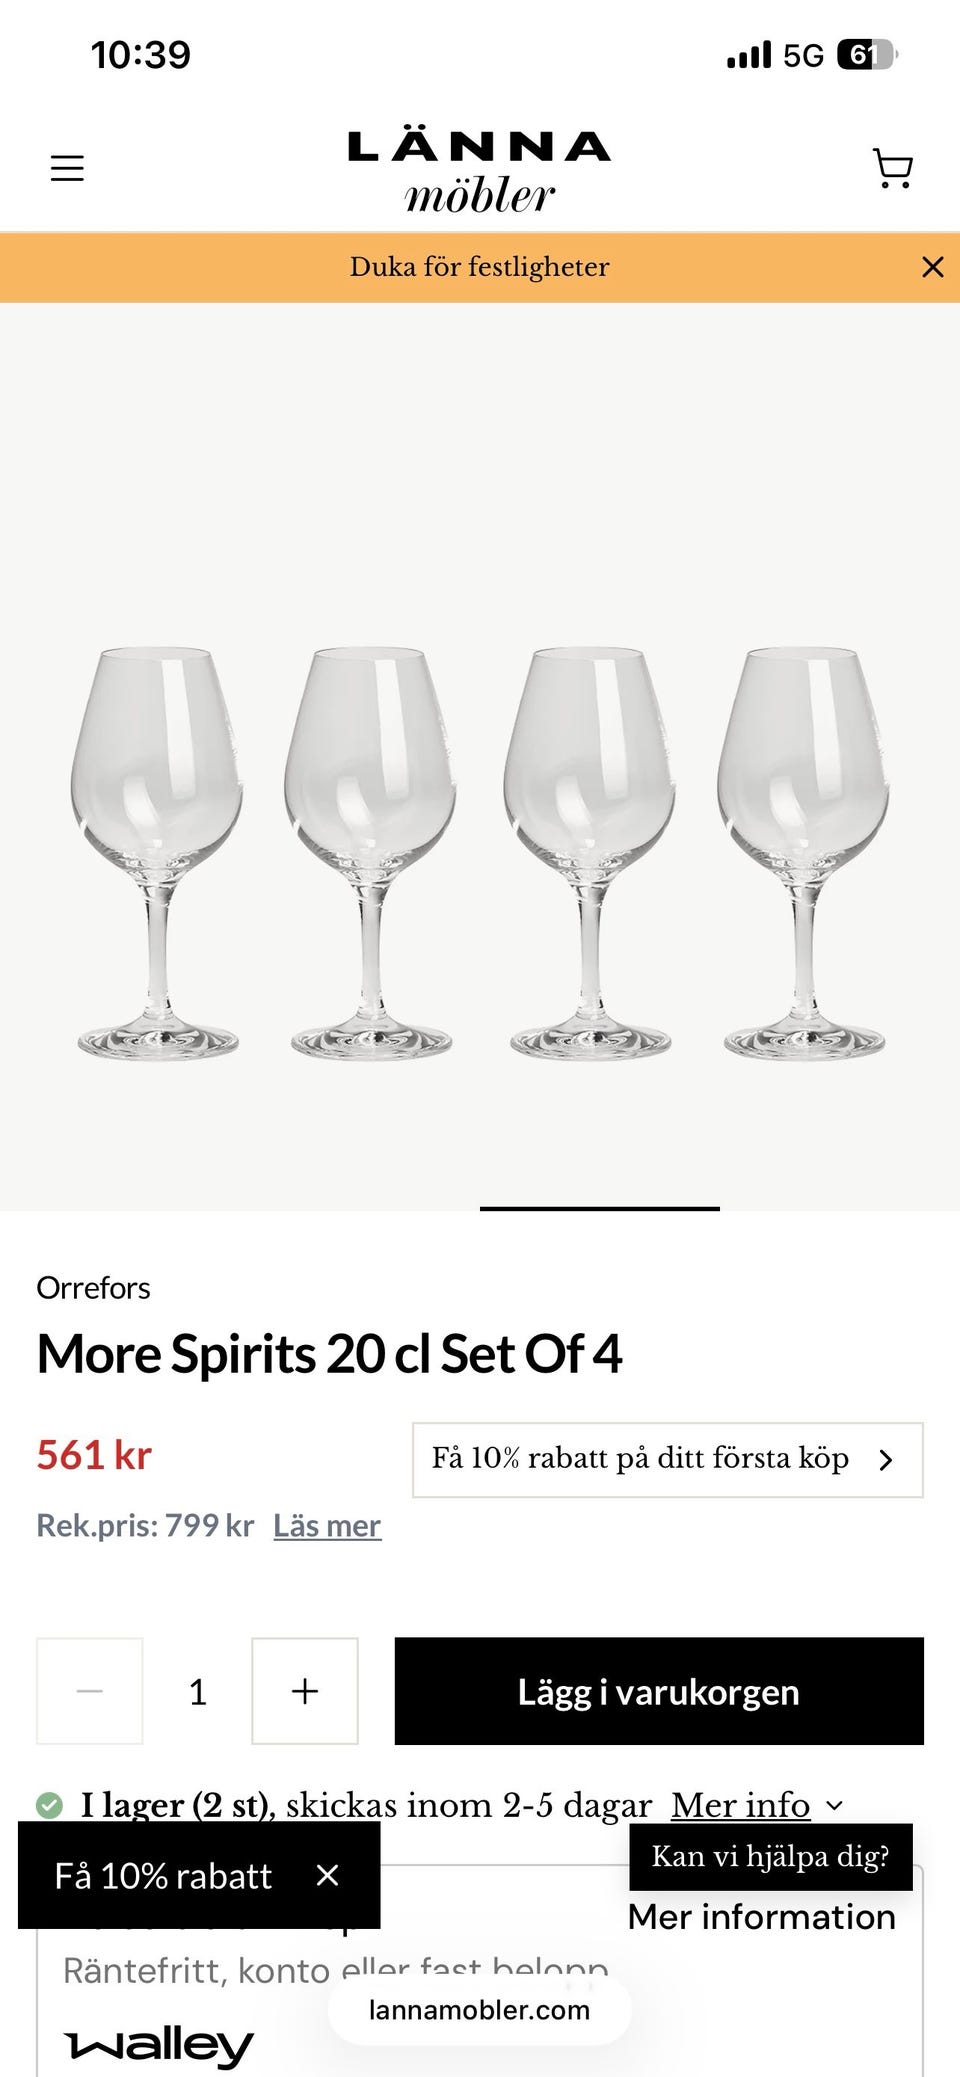Close the orange 'Duka för festligheter' banner

(932, 267)
